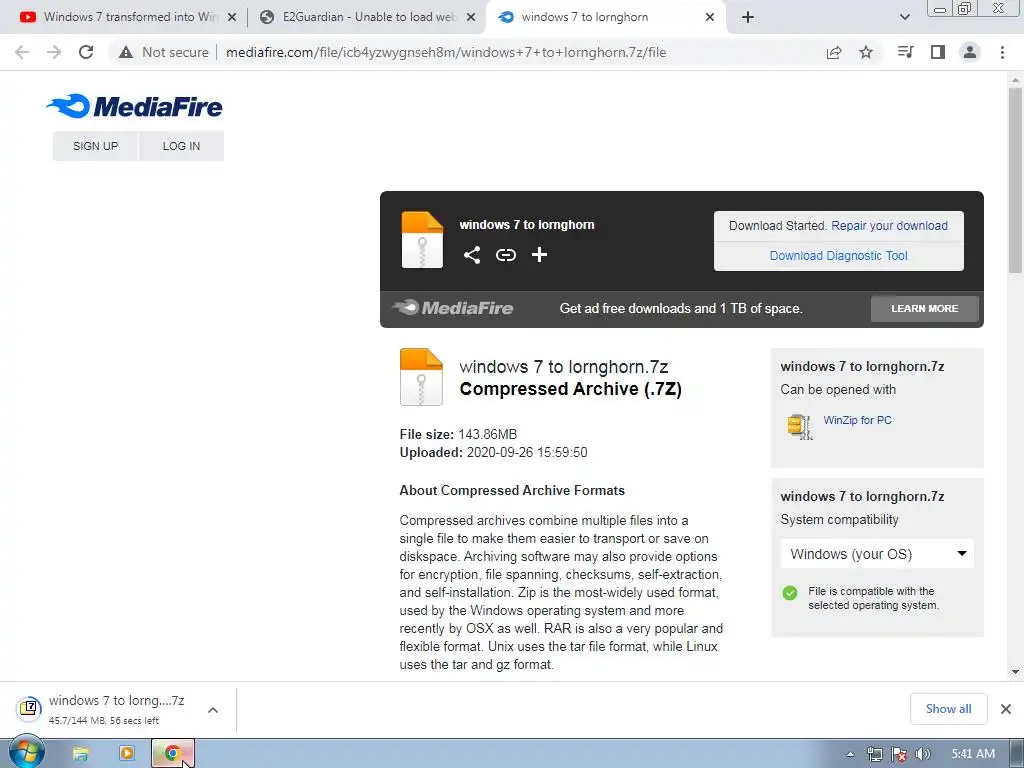The width and height of the screenshot is (1024, 768).
Task: Open the Windows Start button
Action: pyautogui.click(x=26, y=753)
